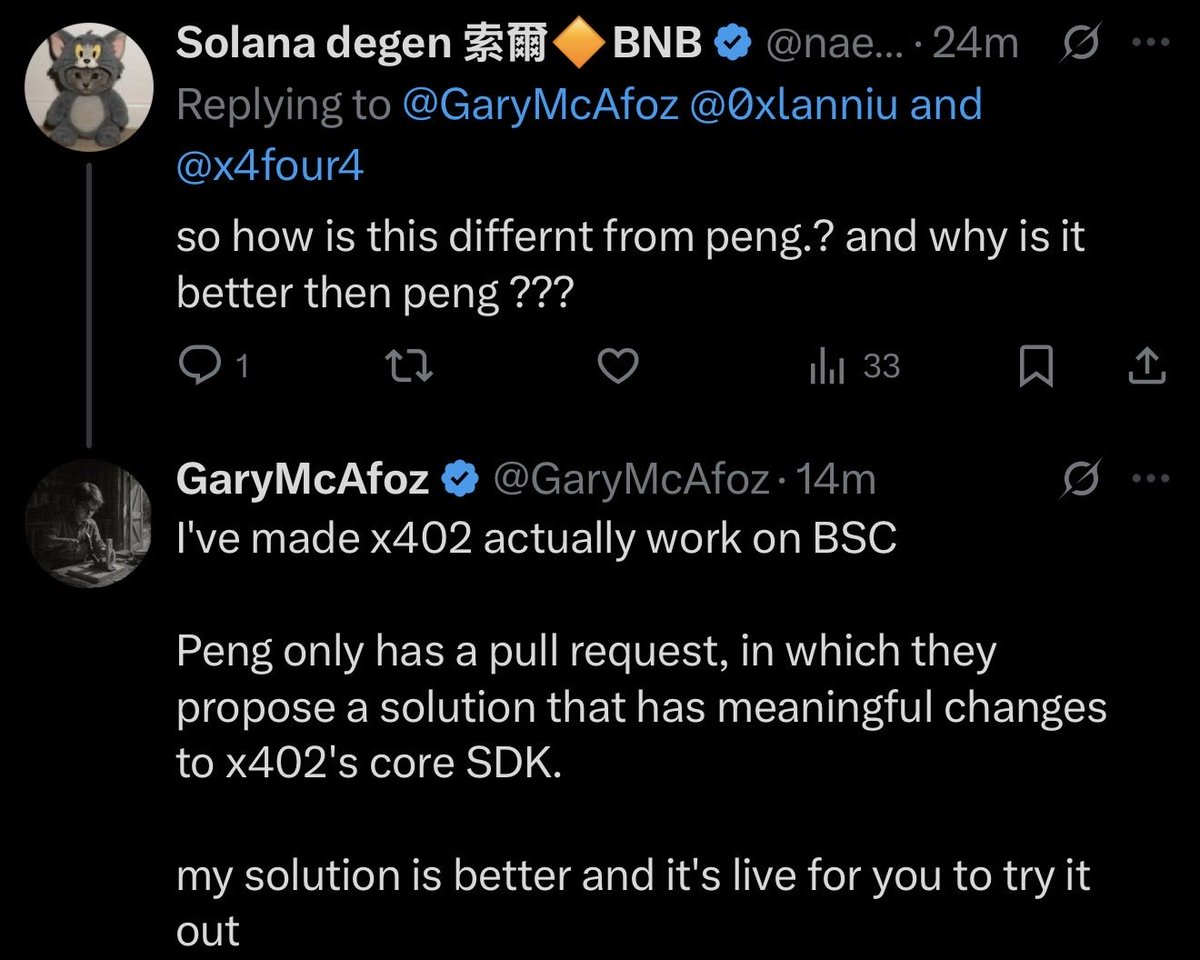This screenshot has height=960, width=1200.
Task: View the 33 views analytics icon
Action: [x=827, y=369]
